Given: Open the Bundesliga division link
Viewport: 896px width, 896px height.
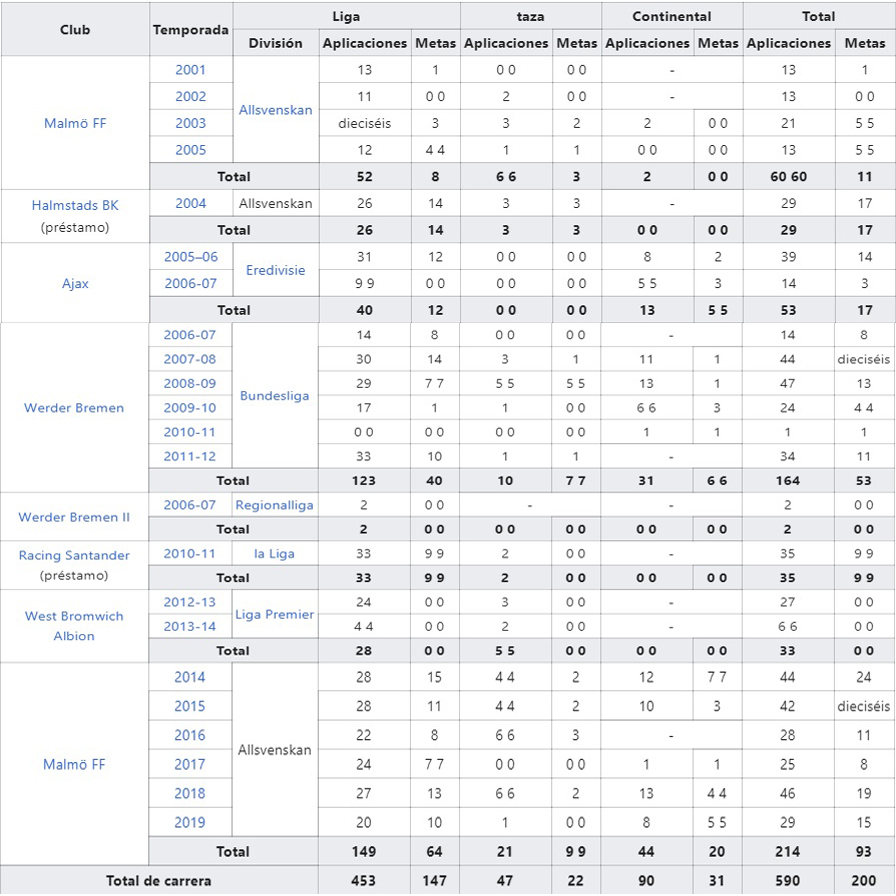Looking at the screenshot, I should tap(275, 396).
